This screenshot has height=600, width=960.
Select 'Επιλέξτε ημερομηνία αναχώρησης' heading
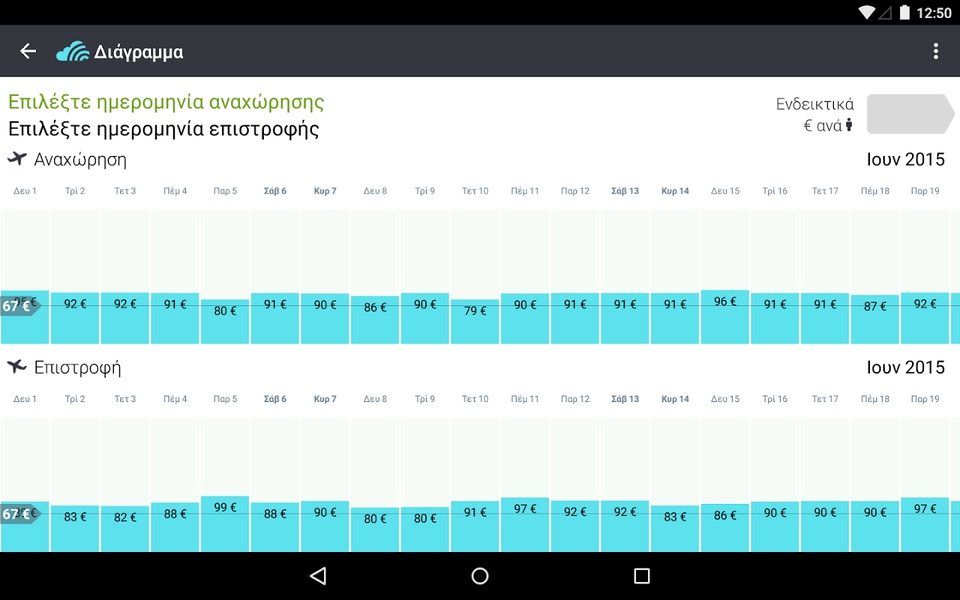tap(166, 102)
